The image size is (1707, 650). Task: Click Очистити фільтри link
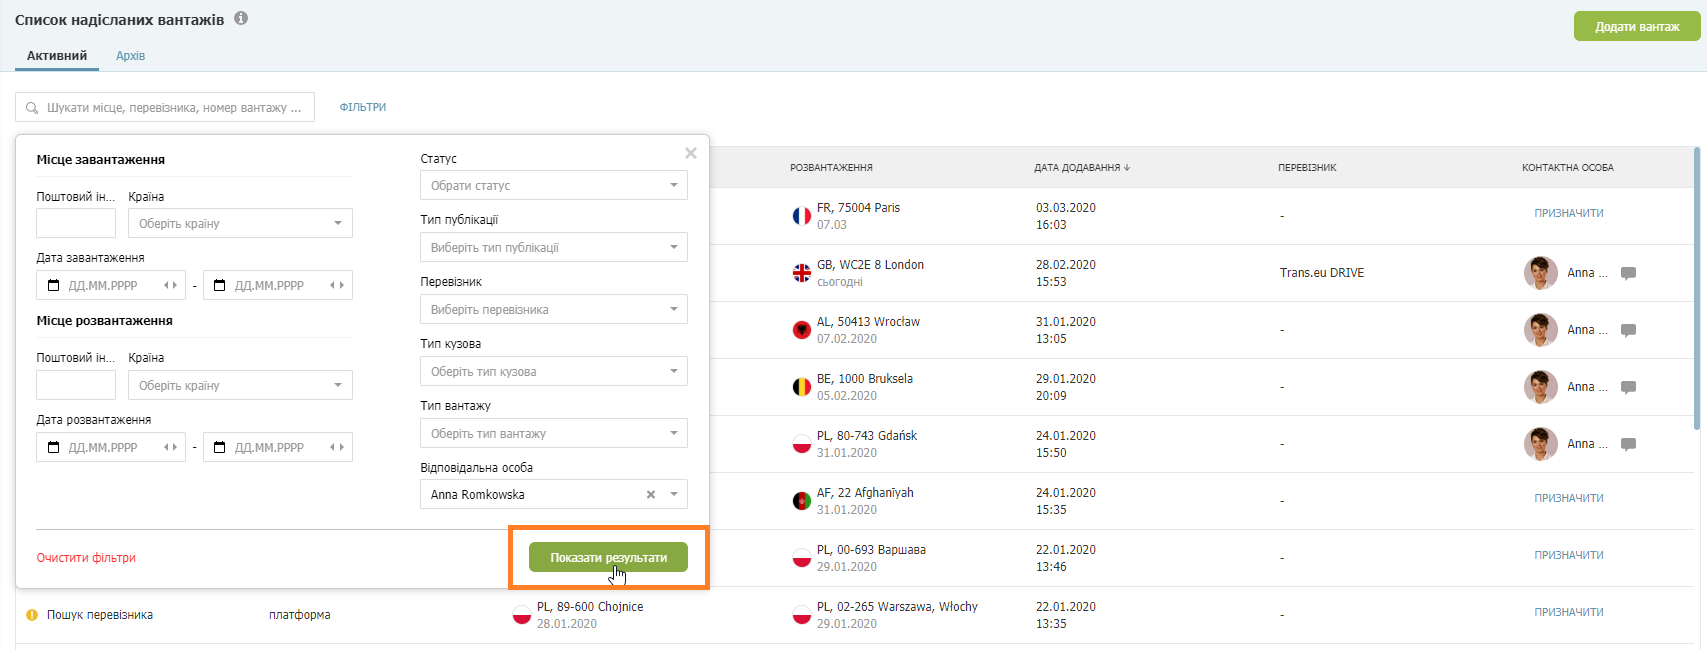[86, 558]
